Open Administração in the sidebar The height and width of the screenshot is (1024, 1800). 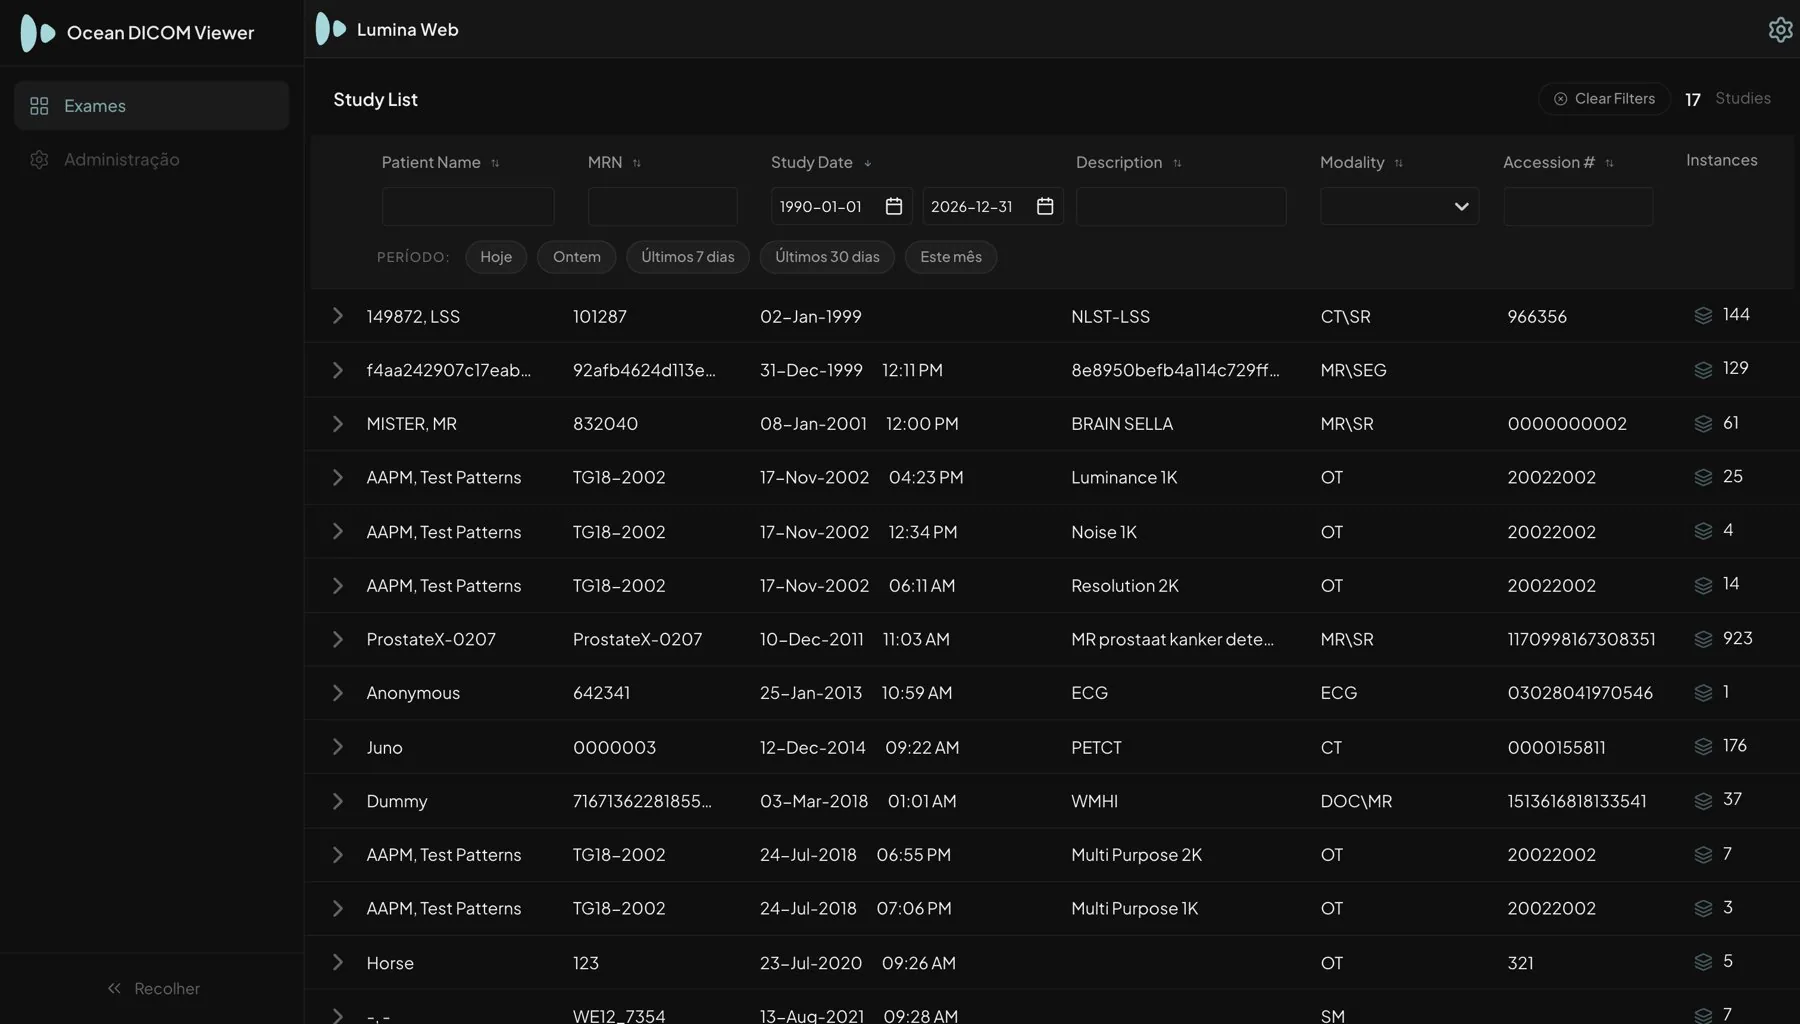(152, 160)
